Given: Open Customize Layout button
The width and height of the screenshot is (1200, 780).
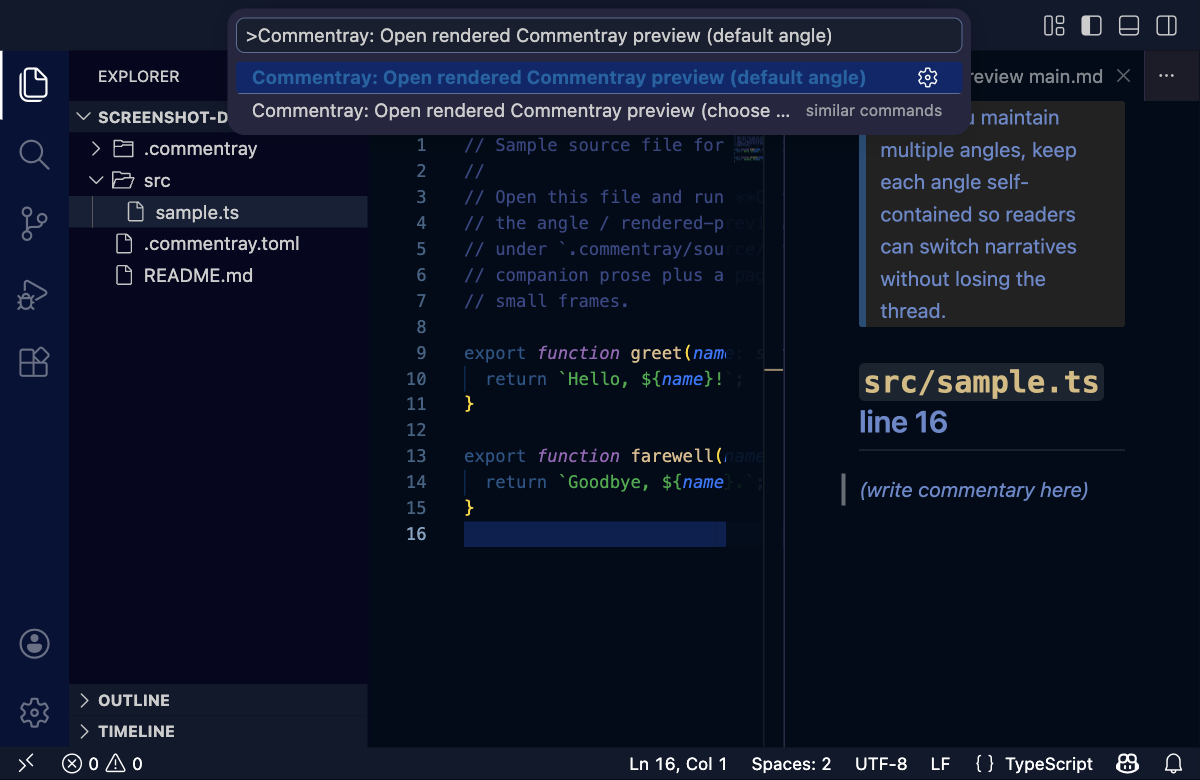Looking at the screenshot, I should coord(1054,25).
